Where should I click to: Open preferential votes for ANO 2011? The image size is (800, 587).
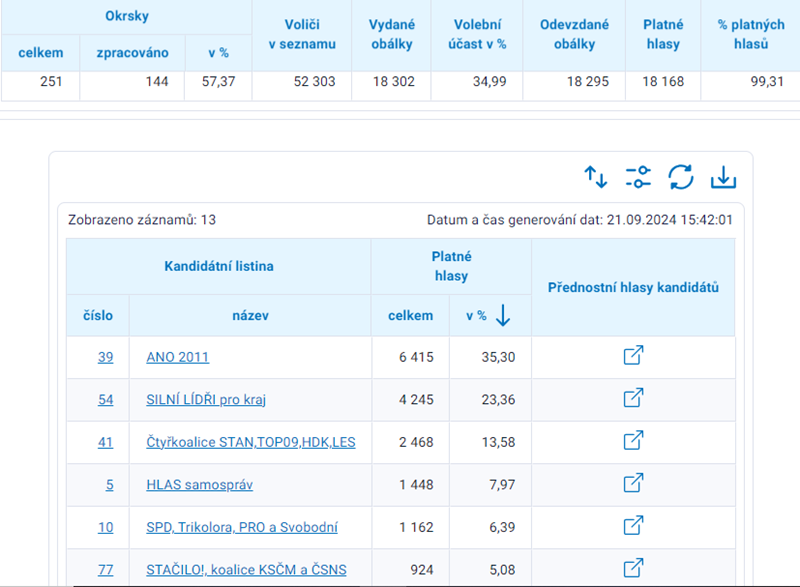point(633,356)
